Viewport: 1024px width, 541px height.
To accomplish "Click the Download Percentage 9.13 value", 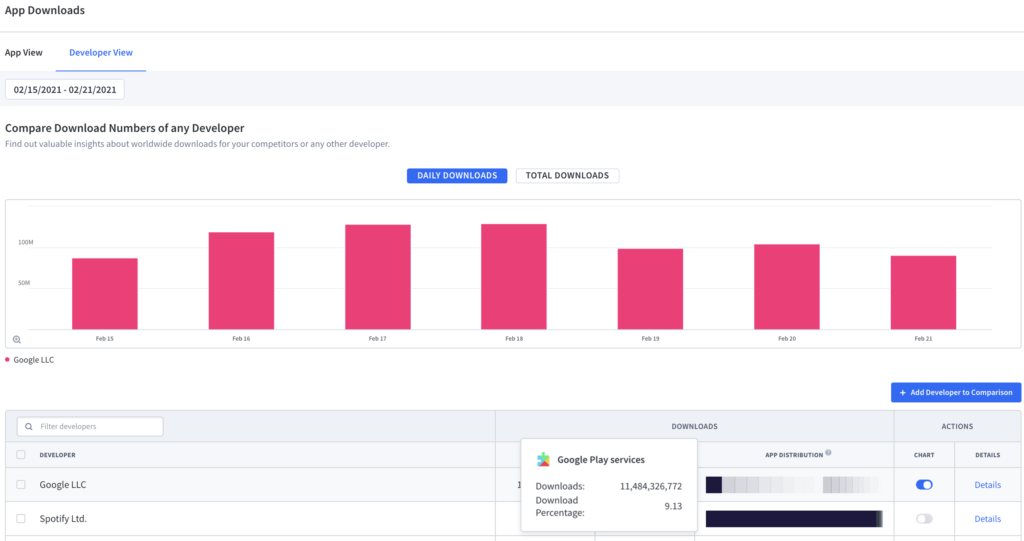I will click(673, 506).
